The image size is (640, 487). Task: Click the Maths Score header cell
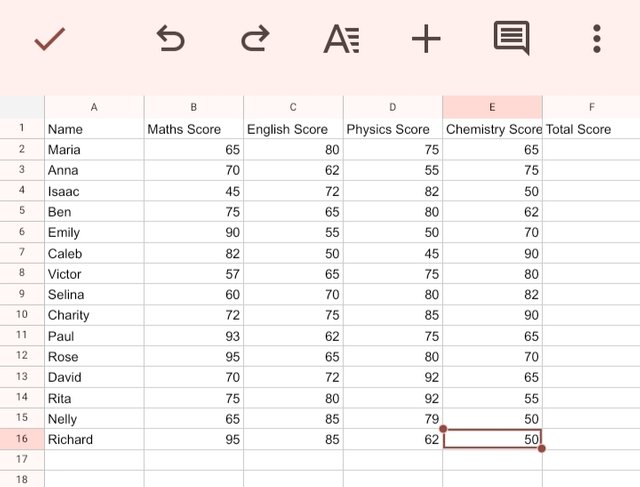click(193, 129)
